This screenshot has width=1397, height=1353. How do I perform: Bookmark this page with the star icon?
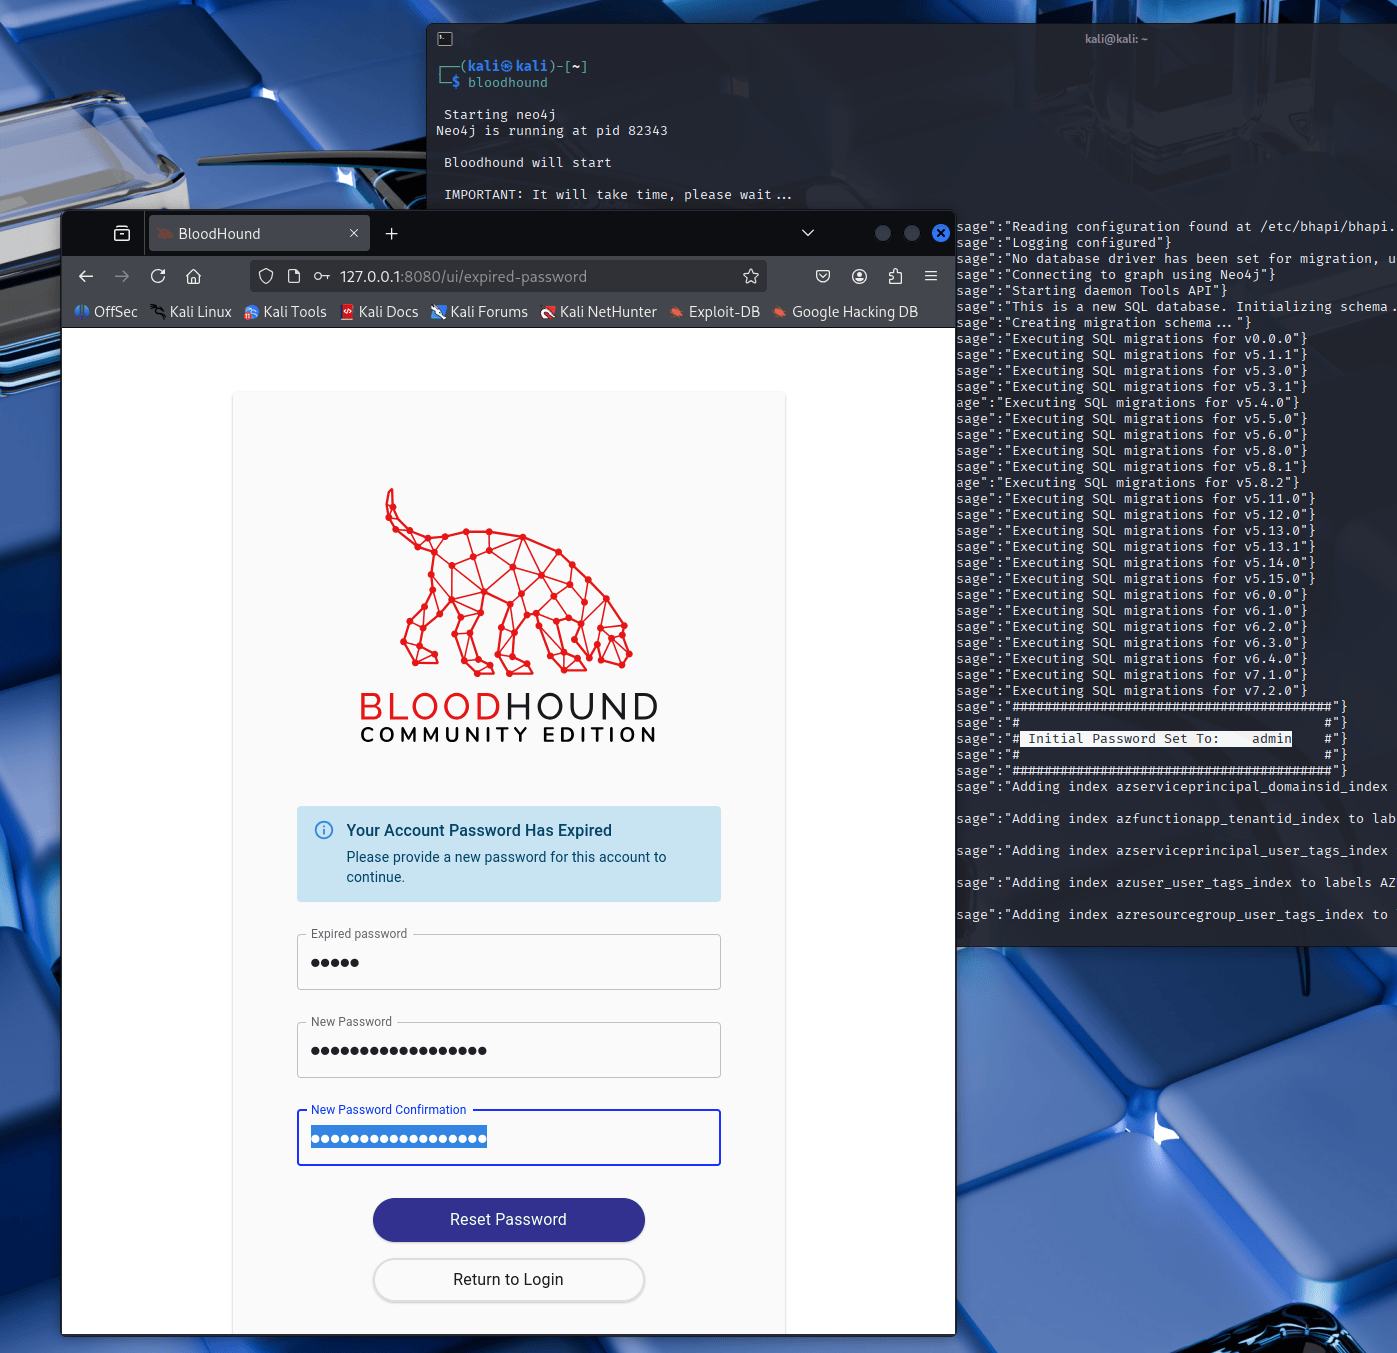click(x=751, y=277)
